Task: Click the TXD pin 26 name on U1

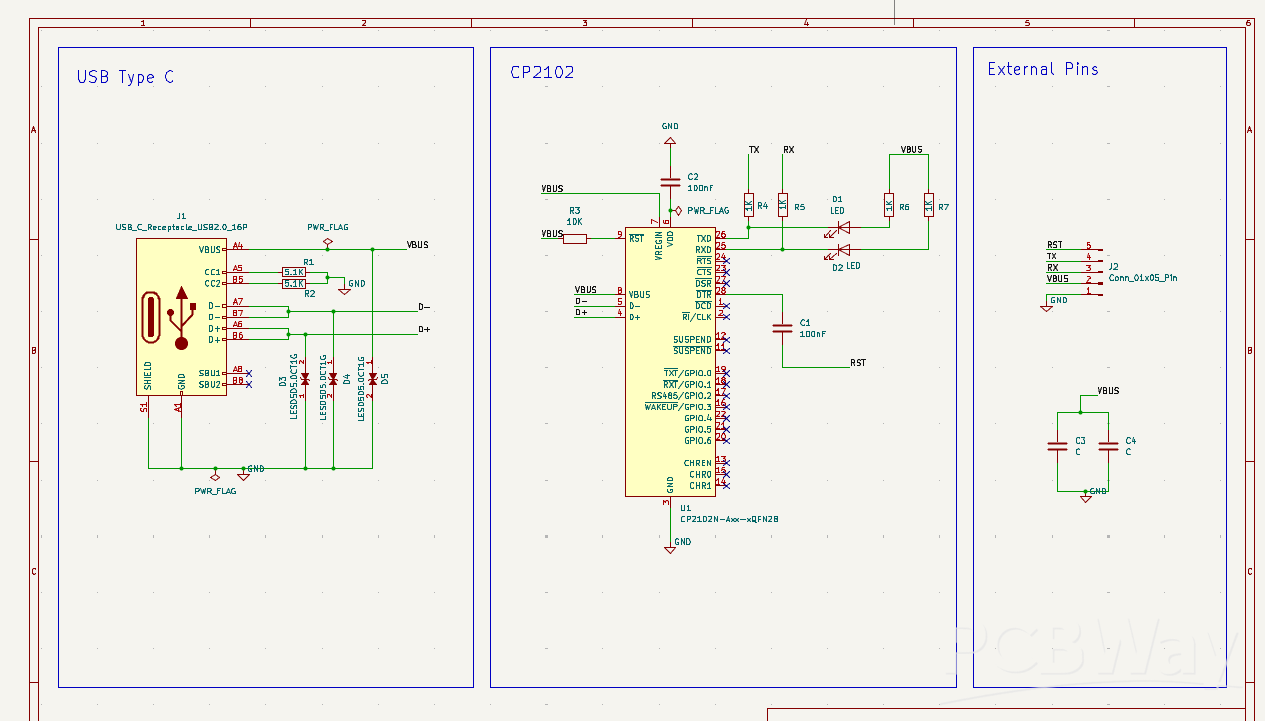Action: coord(704,238)
